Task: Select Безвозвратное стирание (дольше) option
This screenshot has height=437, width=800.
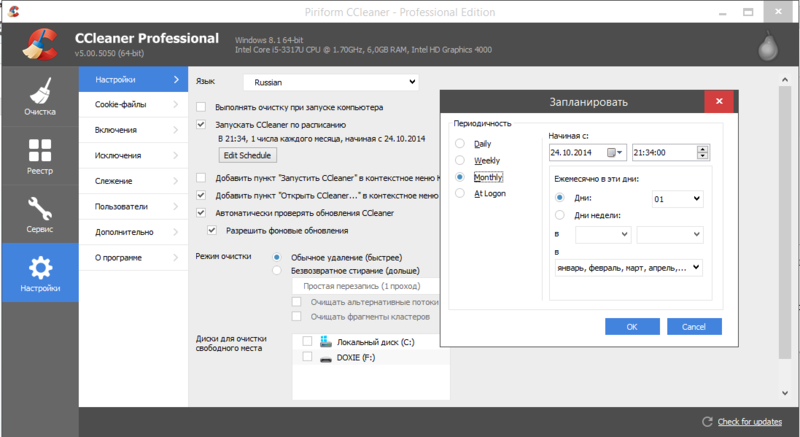Action: click(277, 271)
